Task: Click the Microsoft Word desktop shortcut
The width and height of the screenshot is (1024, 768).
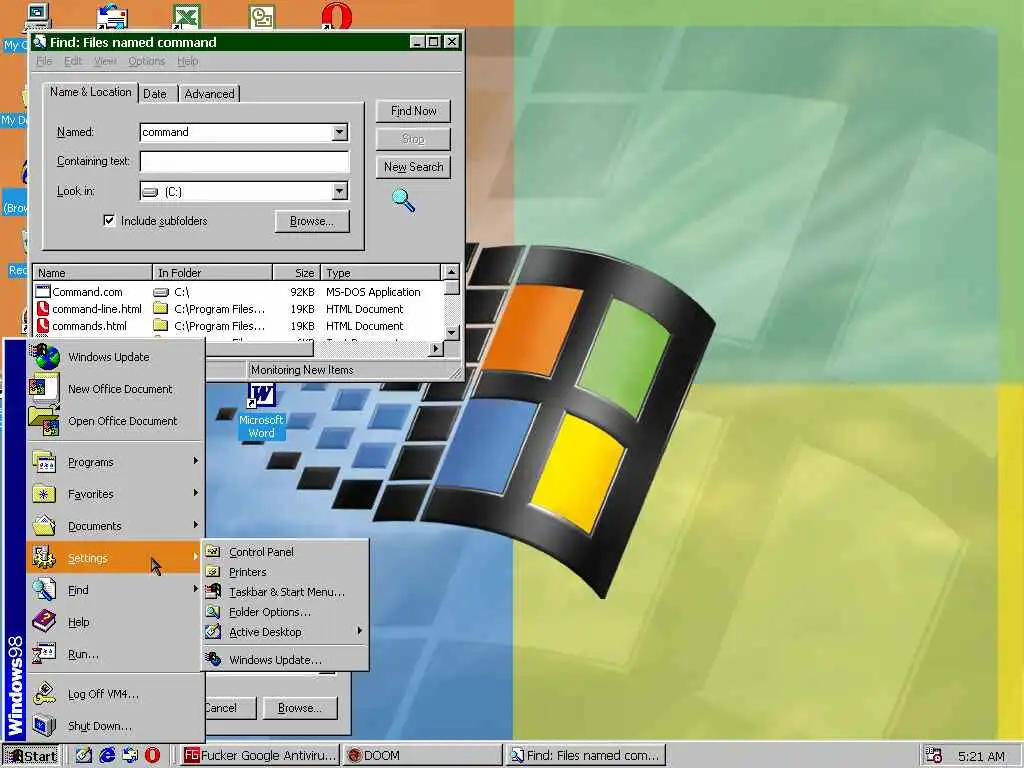Action: pos(261,411)
